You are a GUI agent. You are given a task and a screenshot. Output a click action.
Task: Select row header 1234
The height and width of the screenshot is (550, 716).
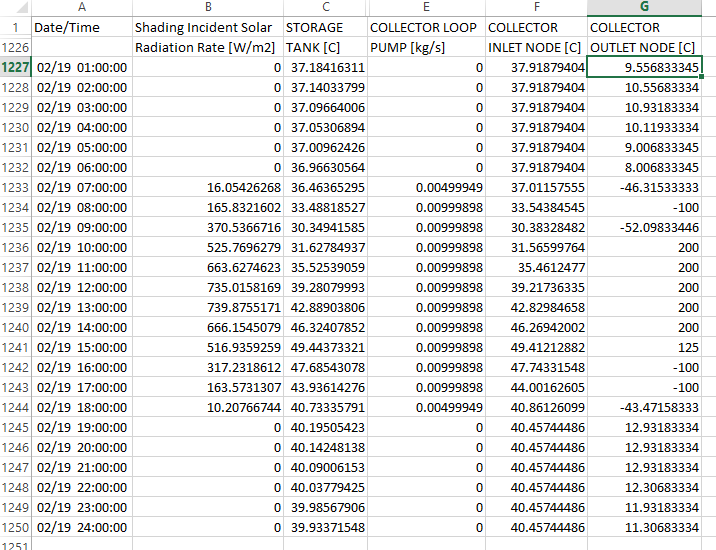[x=16, y=207]
